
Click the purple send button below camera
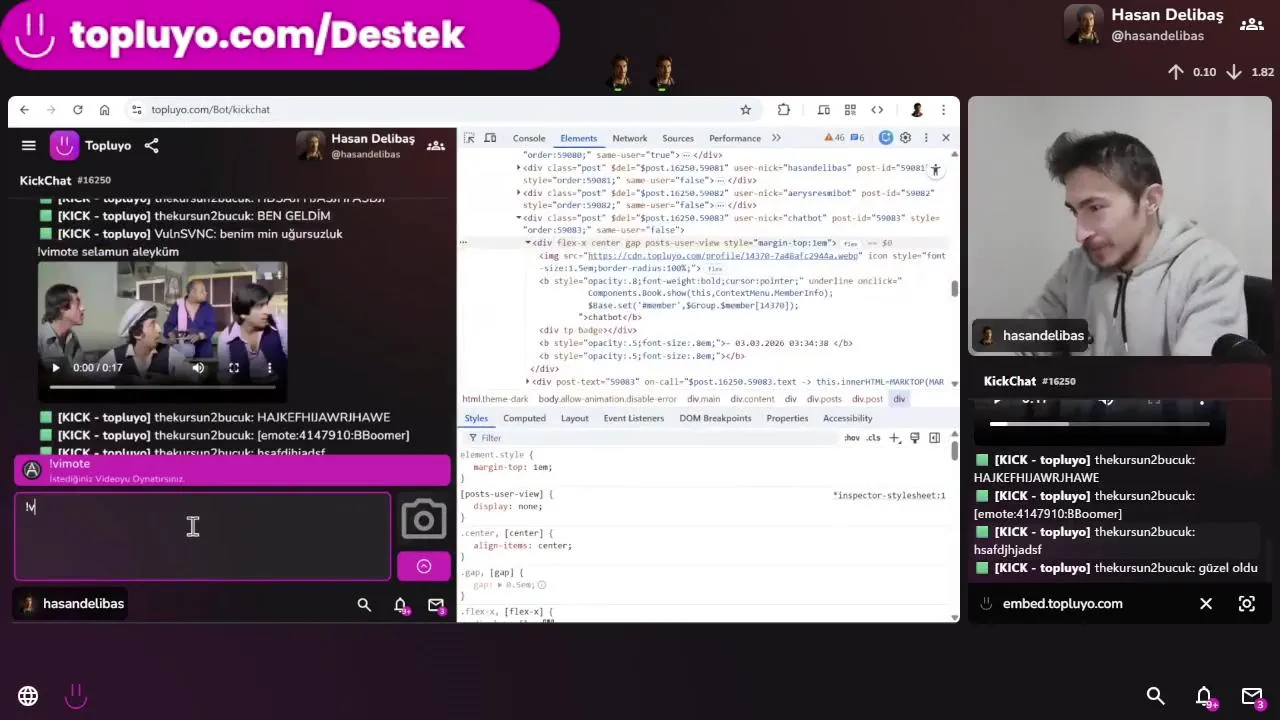pos(424,566)
